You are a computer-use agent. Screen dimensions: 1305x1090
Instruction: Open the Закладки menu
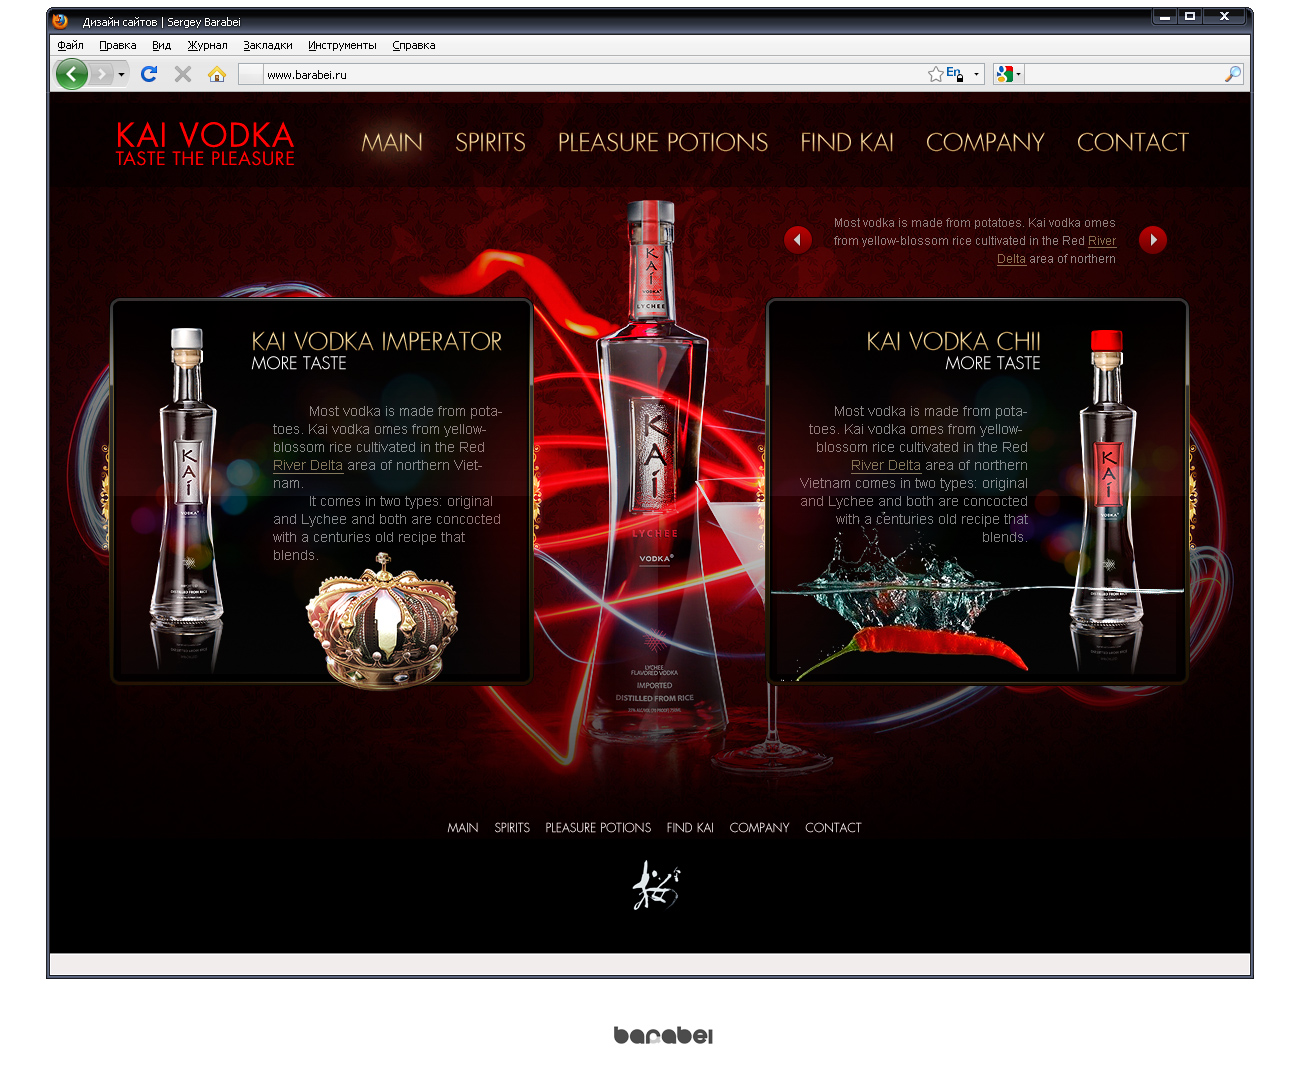[268, 45]
